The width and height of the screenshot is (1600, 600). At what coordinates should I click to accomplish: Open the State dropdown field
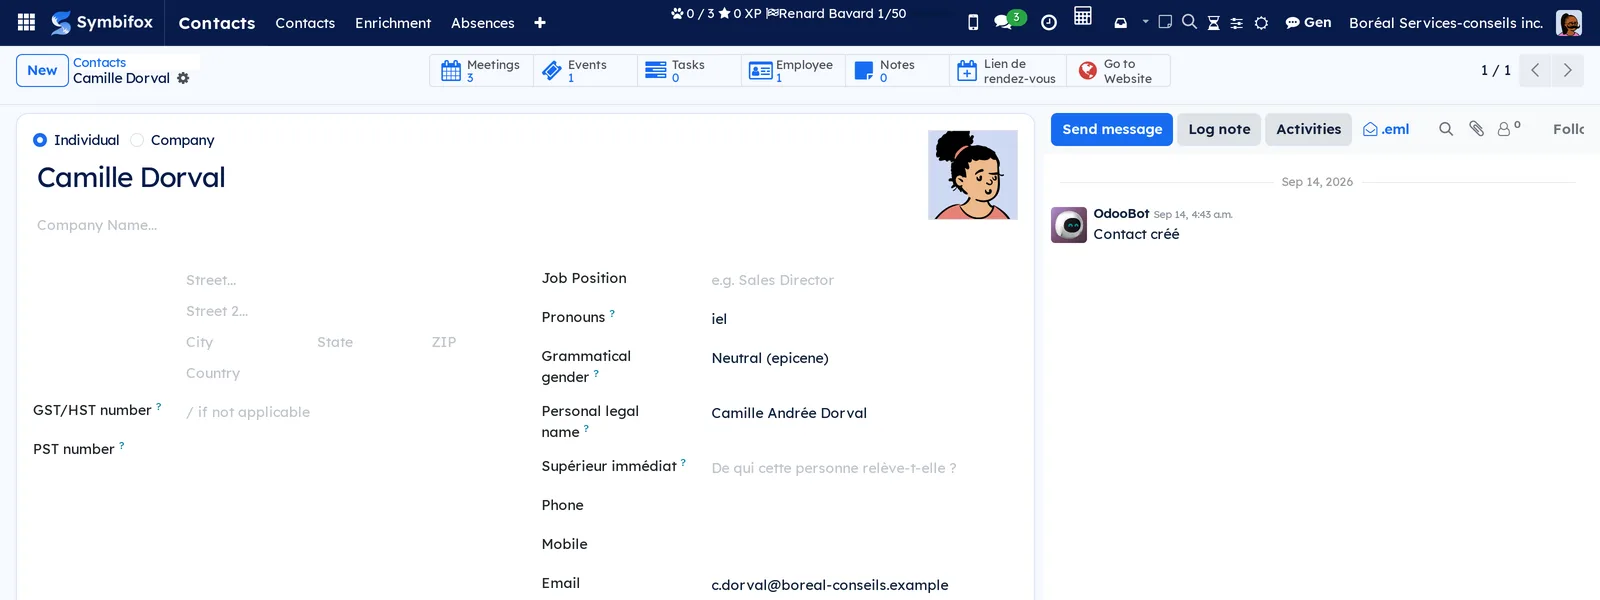368,342
